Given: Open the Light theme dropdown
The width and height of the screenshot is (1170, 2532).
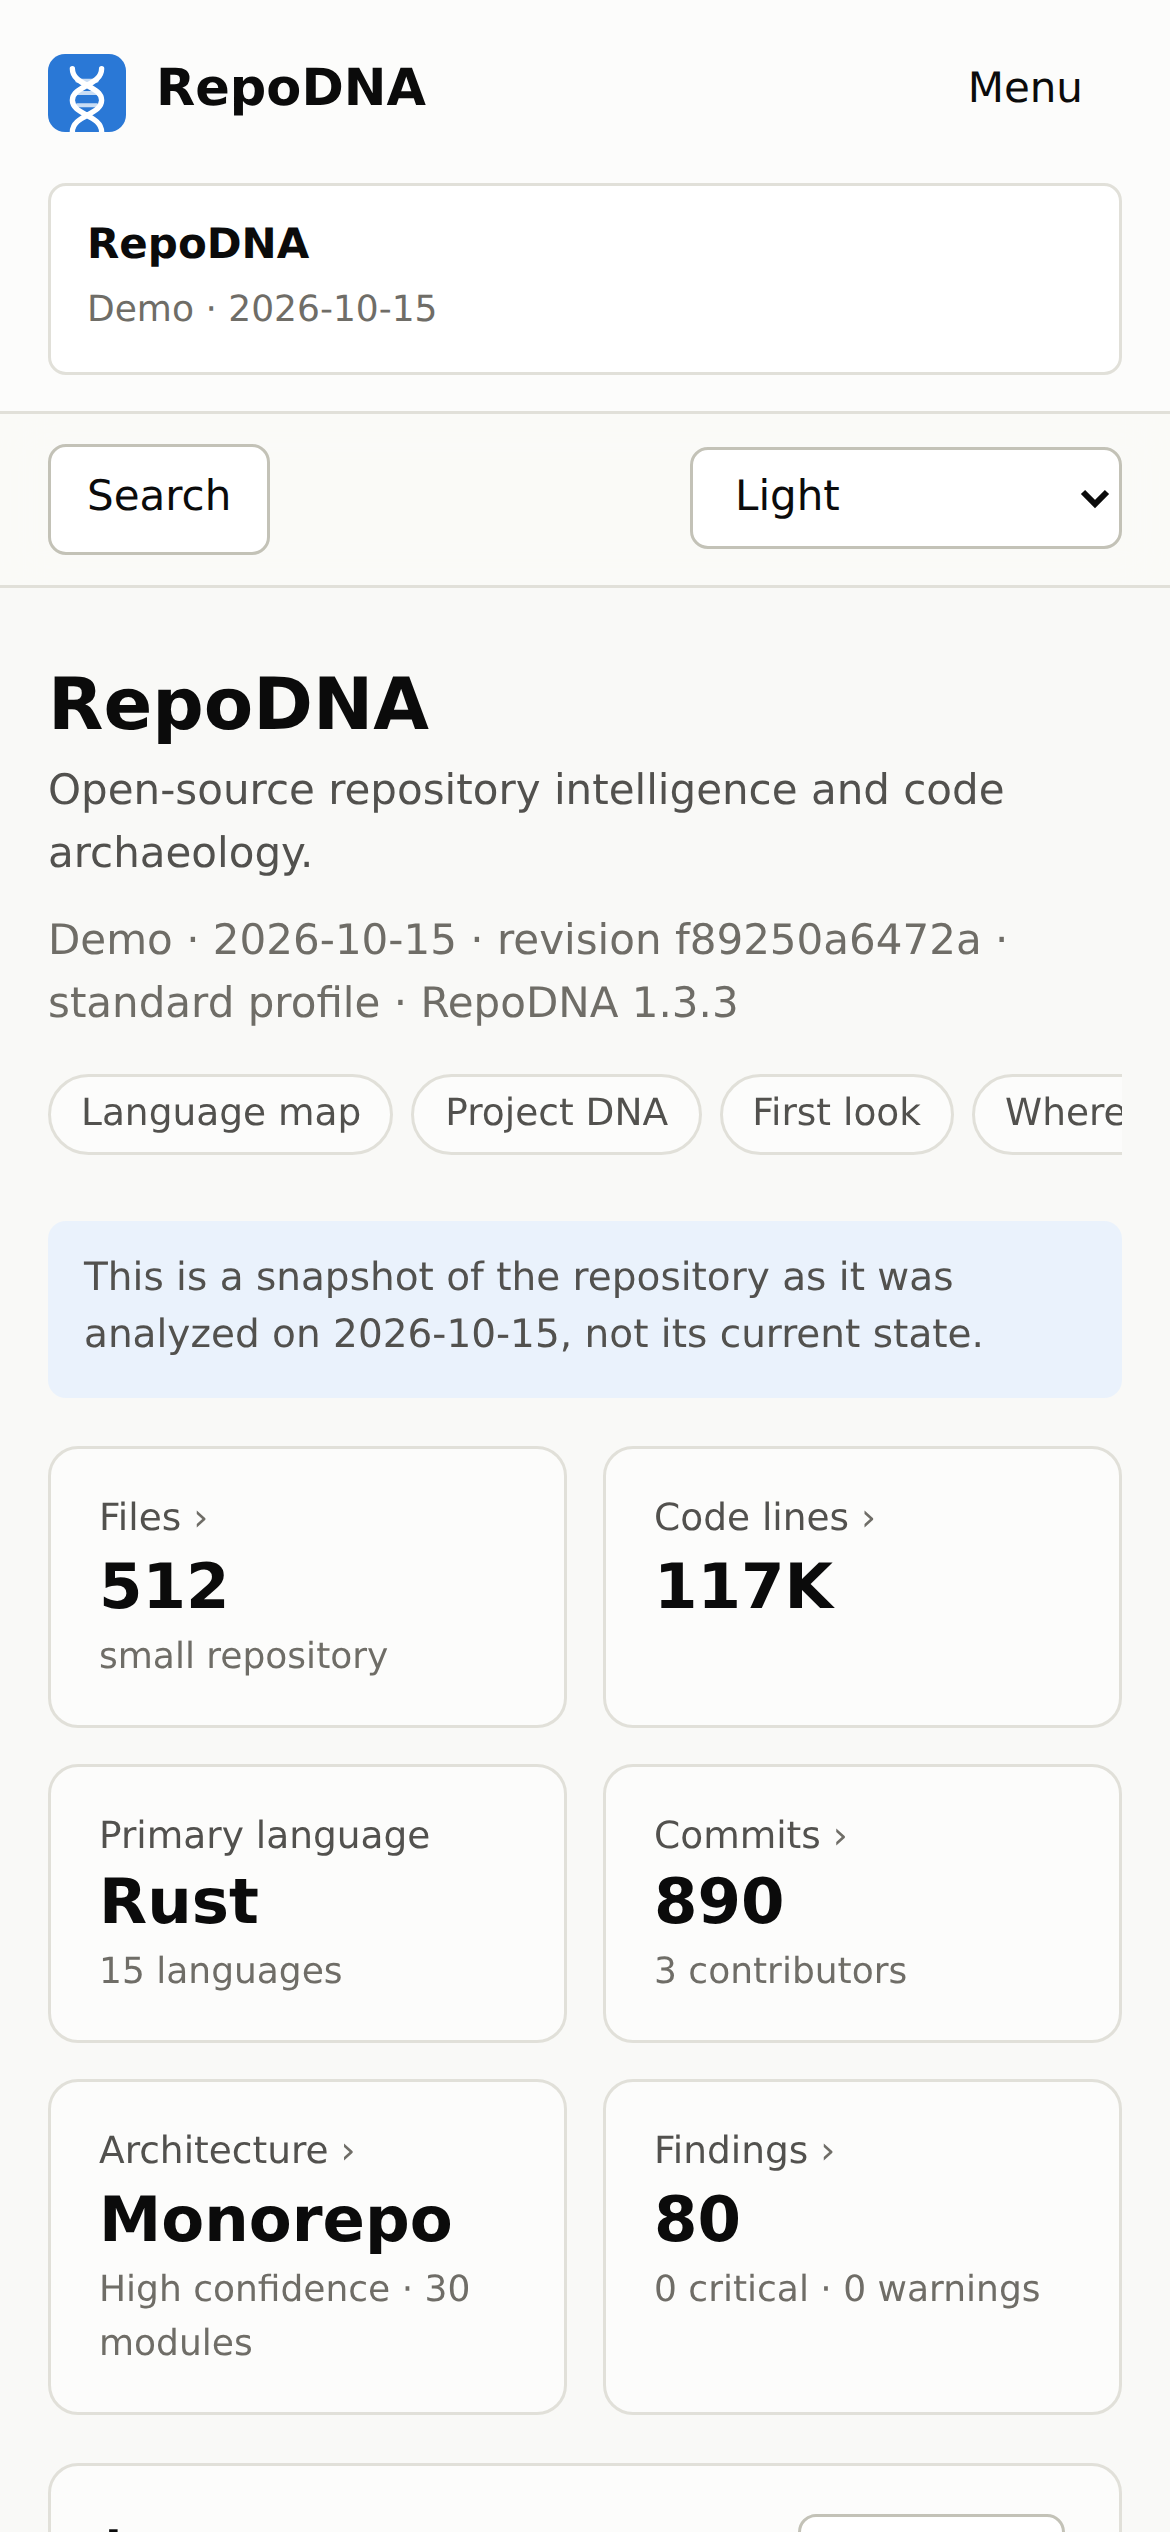Looking at the screenshot, I should pyautogui.click(x=906, y=498).
